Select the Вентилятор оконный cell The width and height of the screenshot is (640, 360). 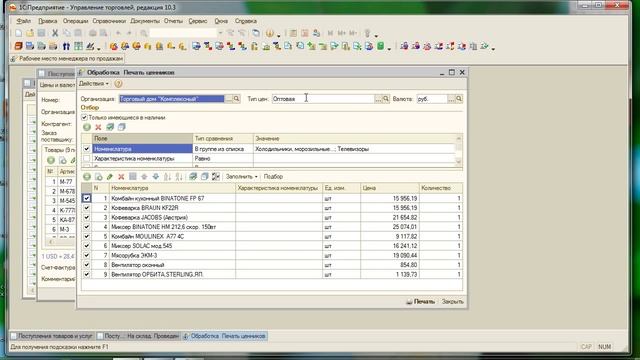point(173,265)
